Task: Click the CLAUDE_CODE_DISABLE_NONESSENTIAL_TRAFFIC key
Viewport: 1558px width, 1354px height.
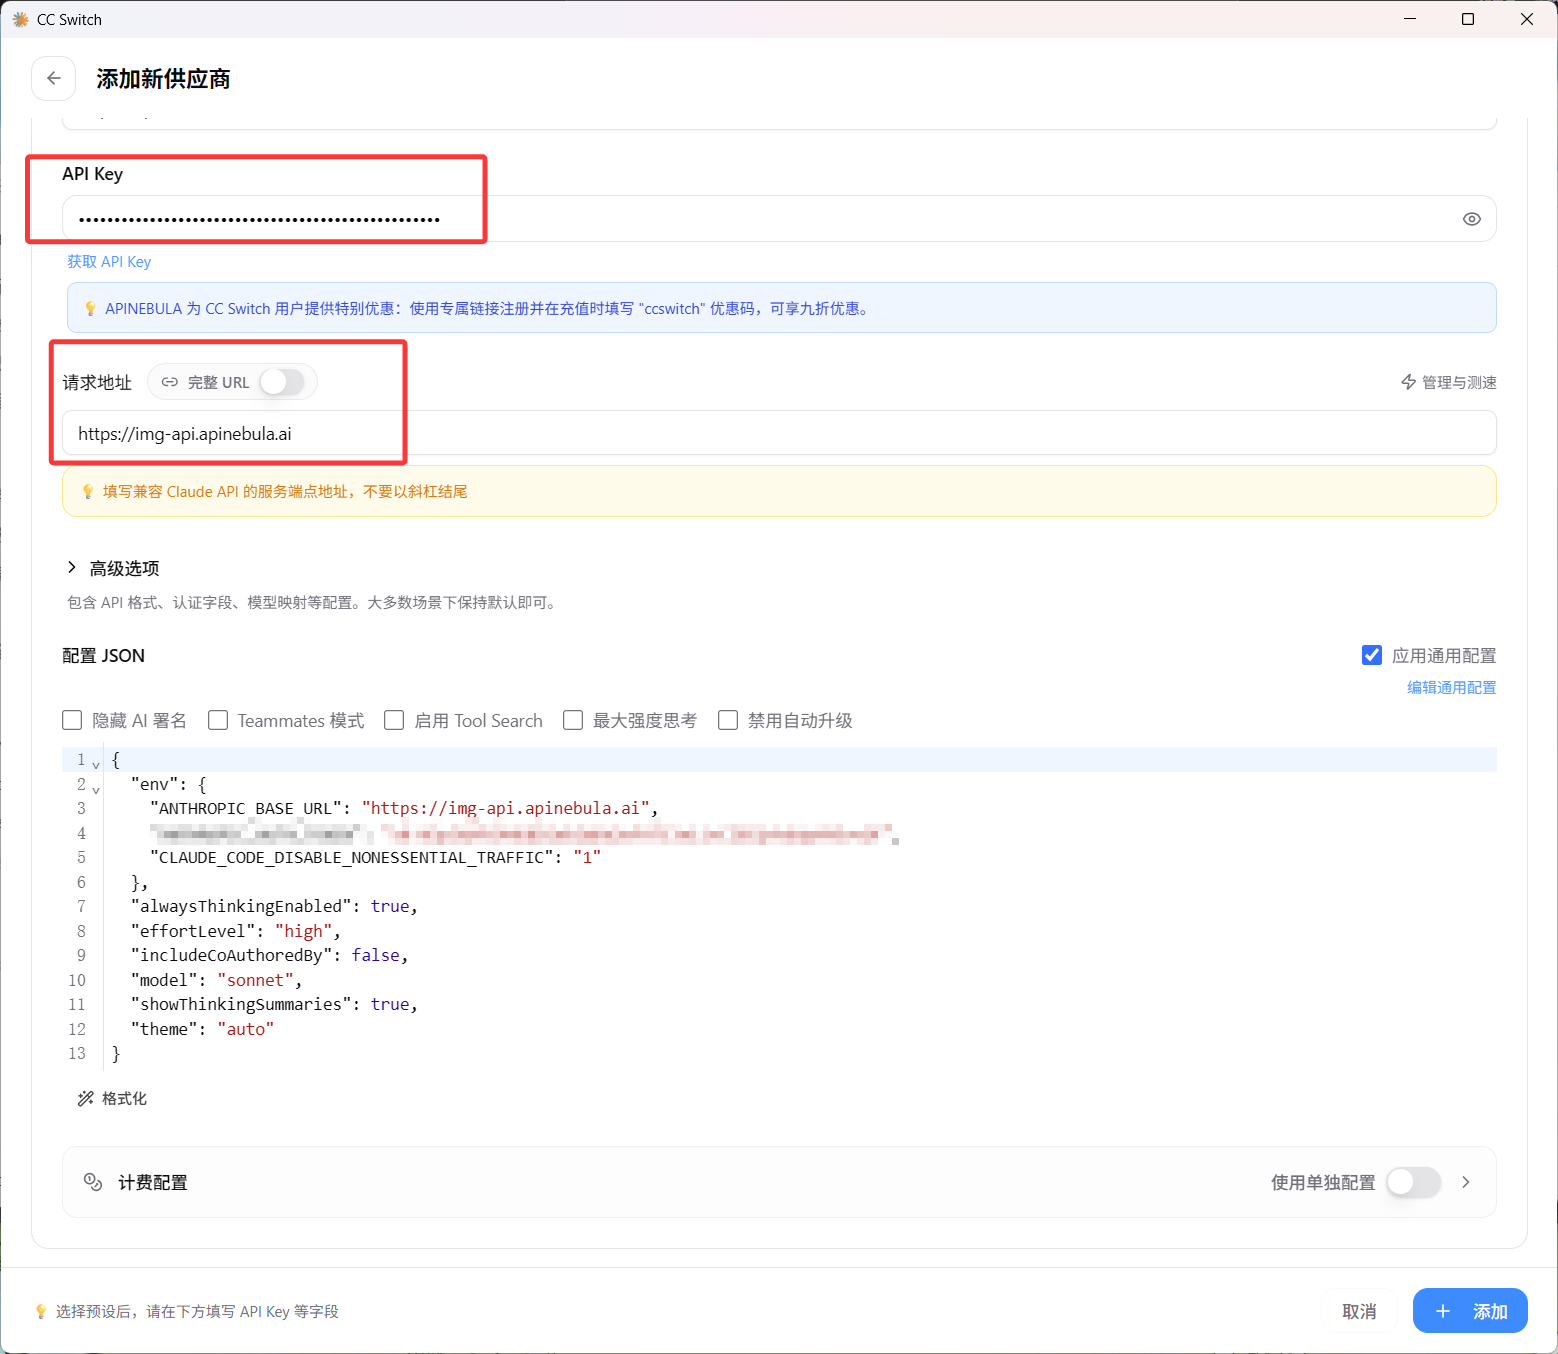Action: pos(351,857)
